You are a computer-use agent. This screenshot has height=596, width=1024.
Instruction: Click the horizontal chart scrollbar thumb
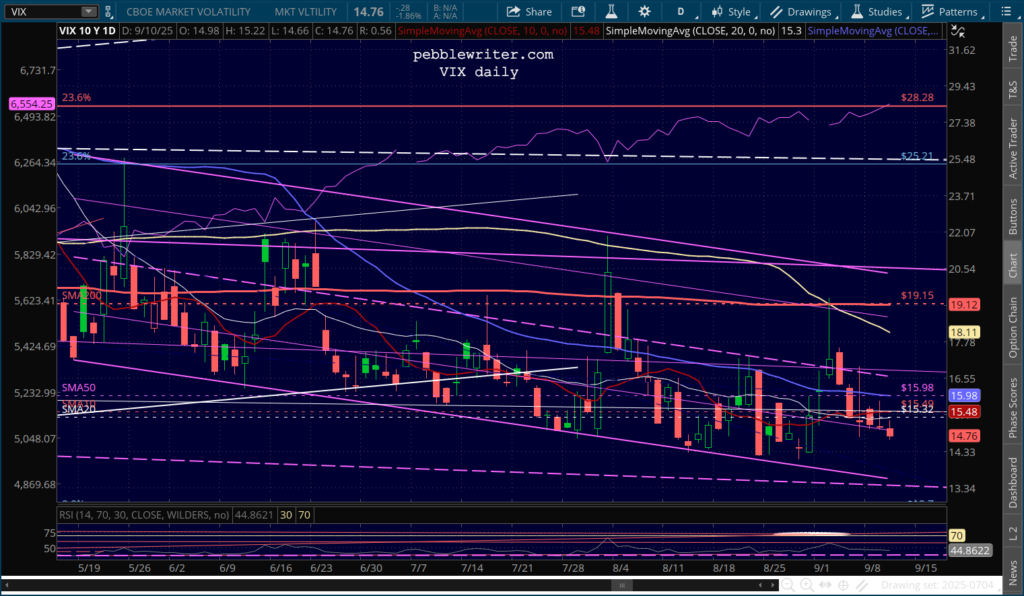(622, 585)
